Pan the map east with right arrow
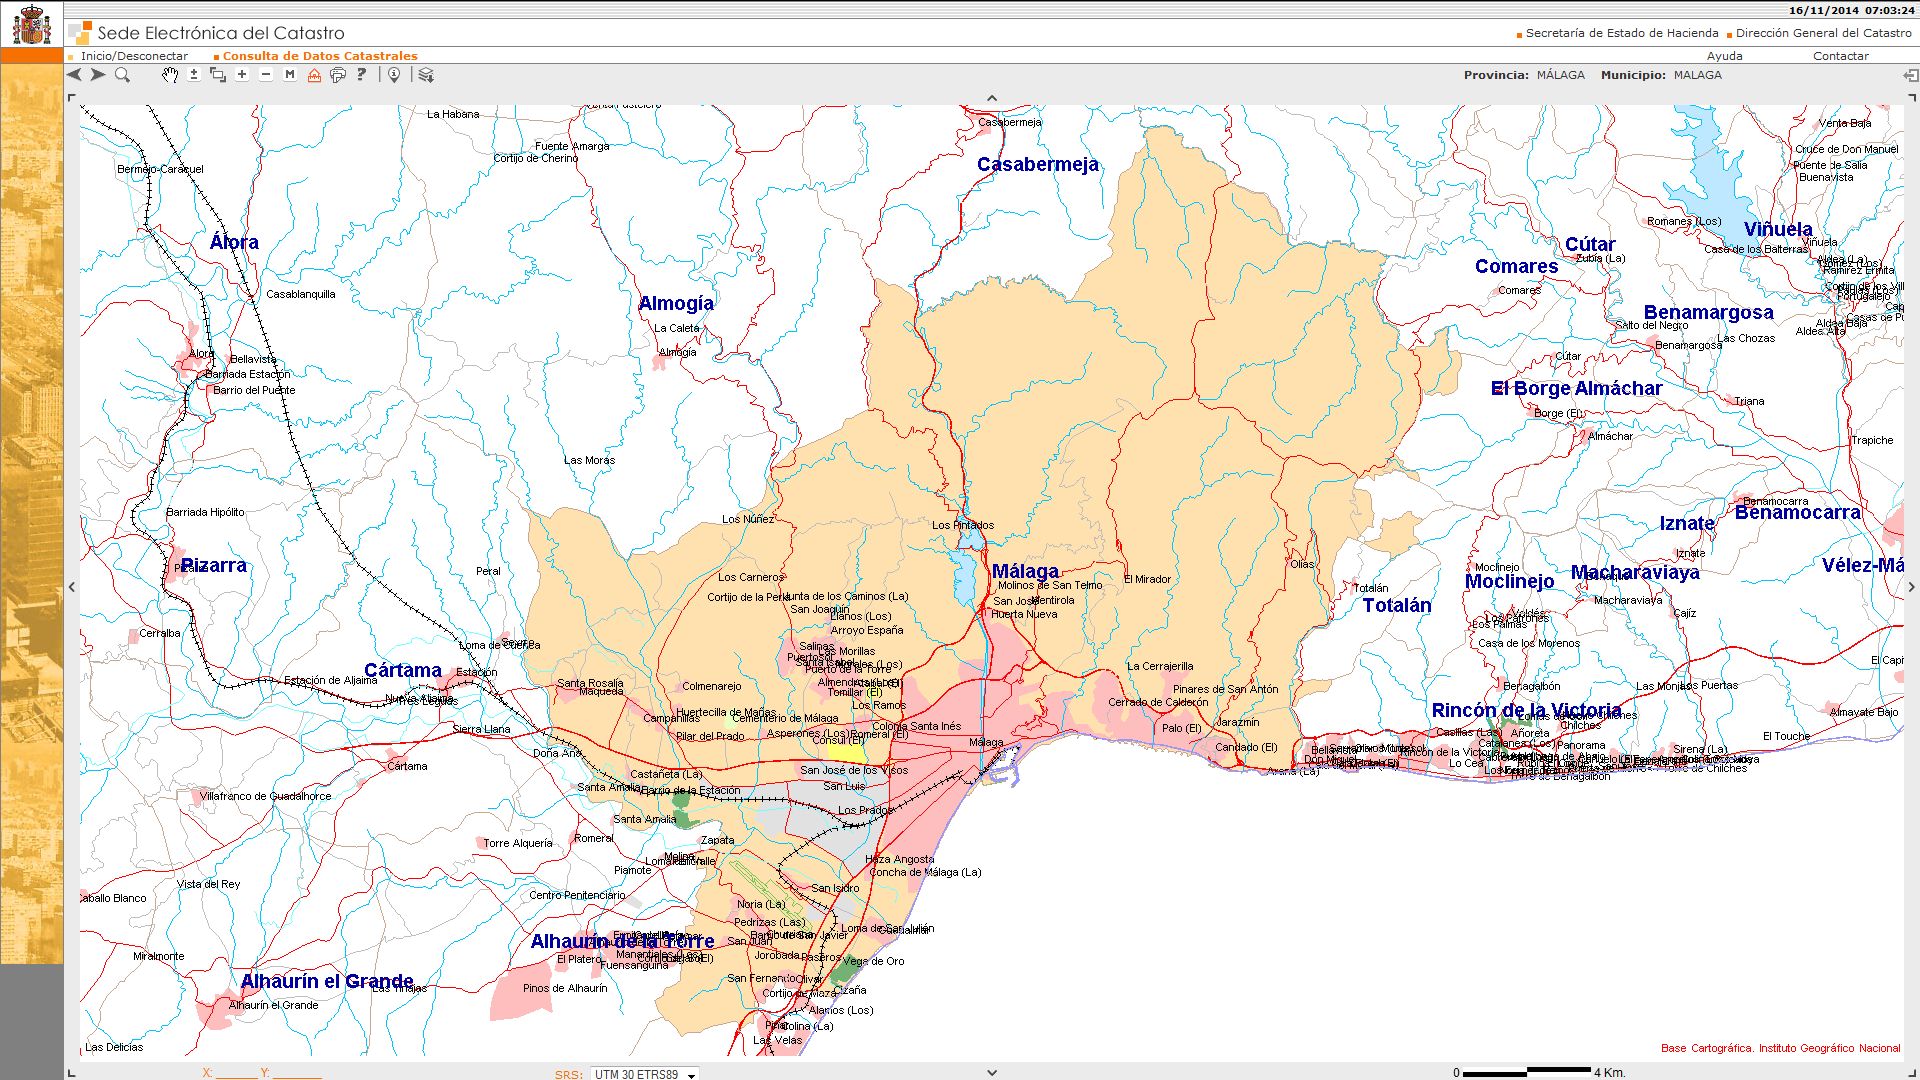 1912,587
